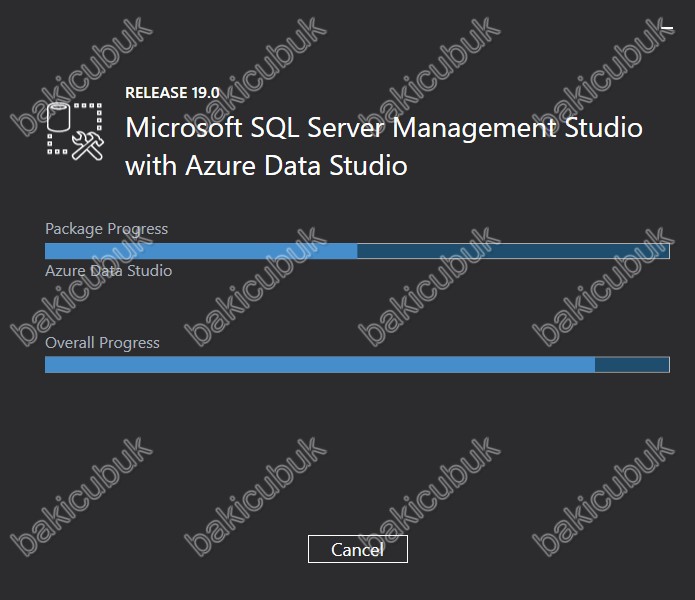This screenshot has width=695, height=600.
Task: Click the "RELEASE" text above the title
Action: tap(156, 93)
